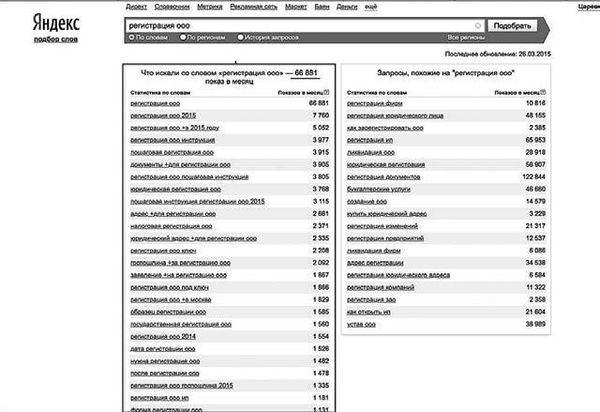This screenshot has width=600, height=412.
Task: Select the История запросов radio button
Action: 240,37
